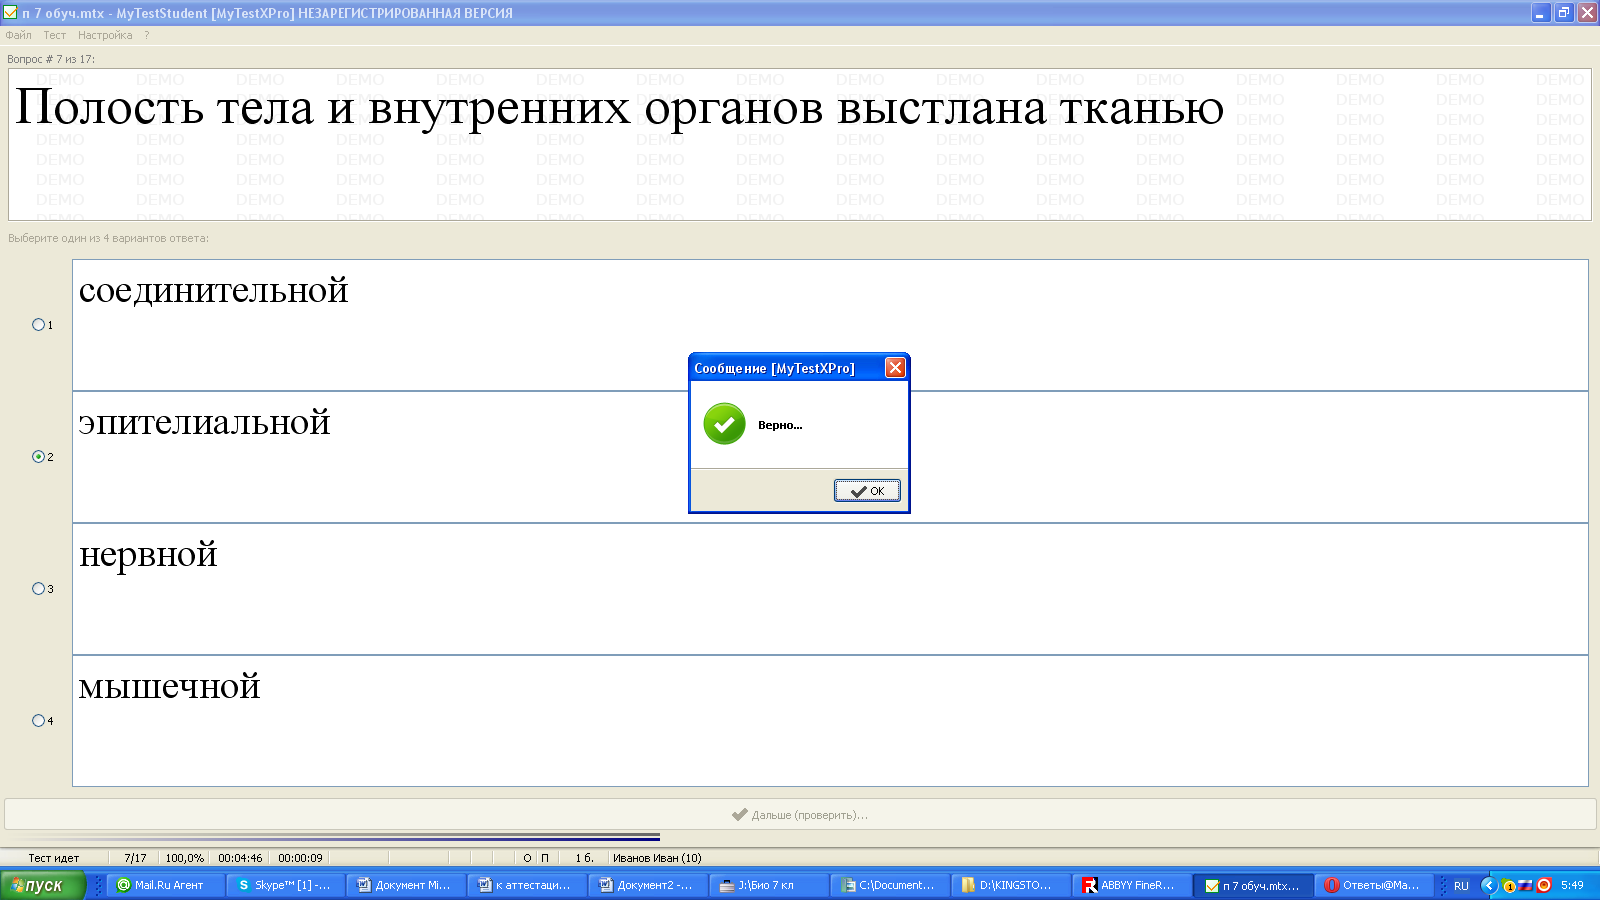Click status bar elapsed time 00:04:46
This screenshot has width=1600, height=900.
(240, 858)
